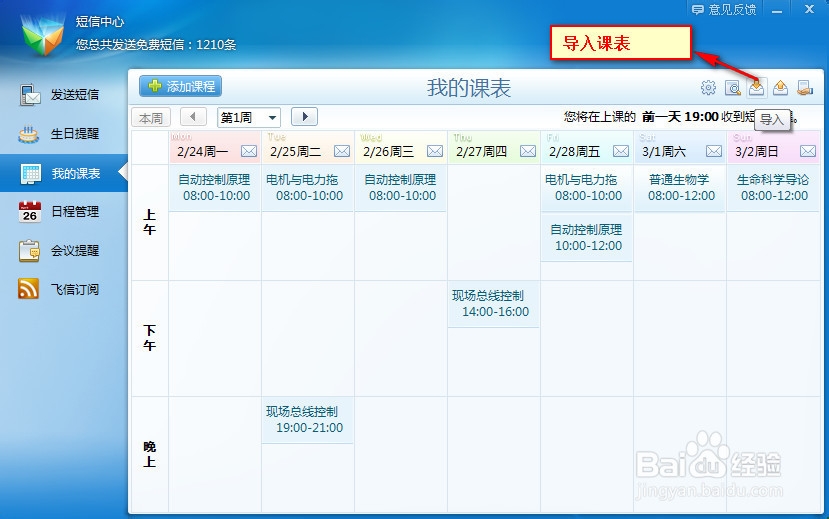Click the 短信中心 cube logo
829x519 pixels.
click(x=43, y=34)
